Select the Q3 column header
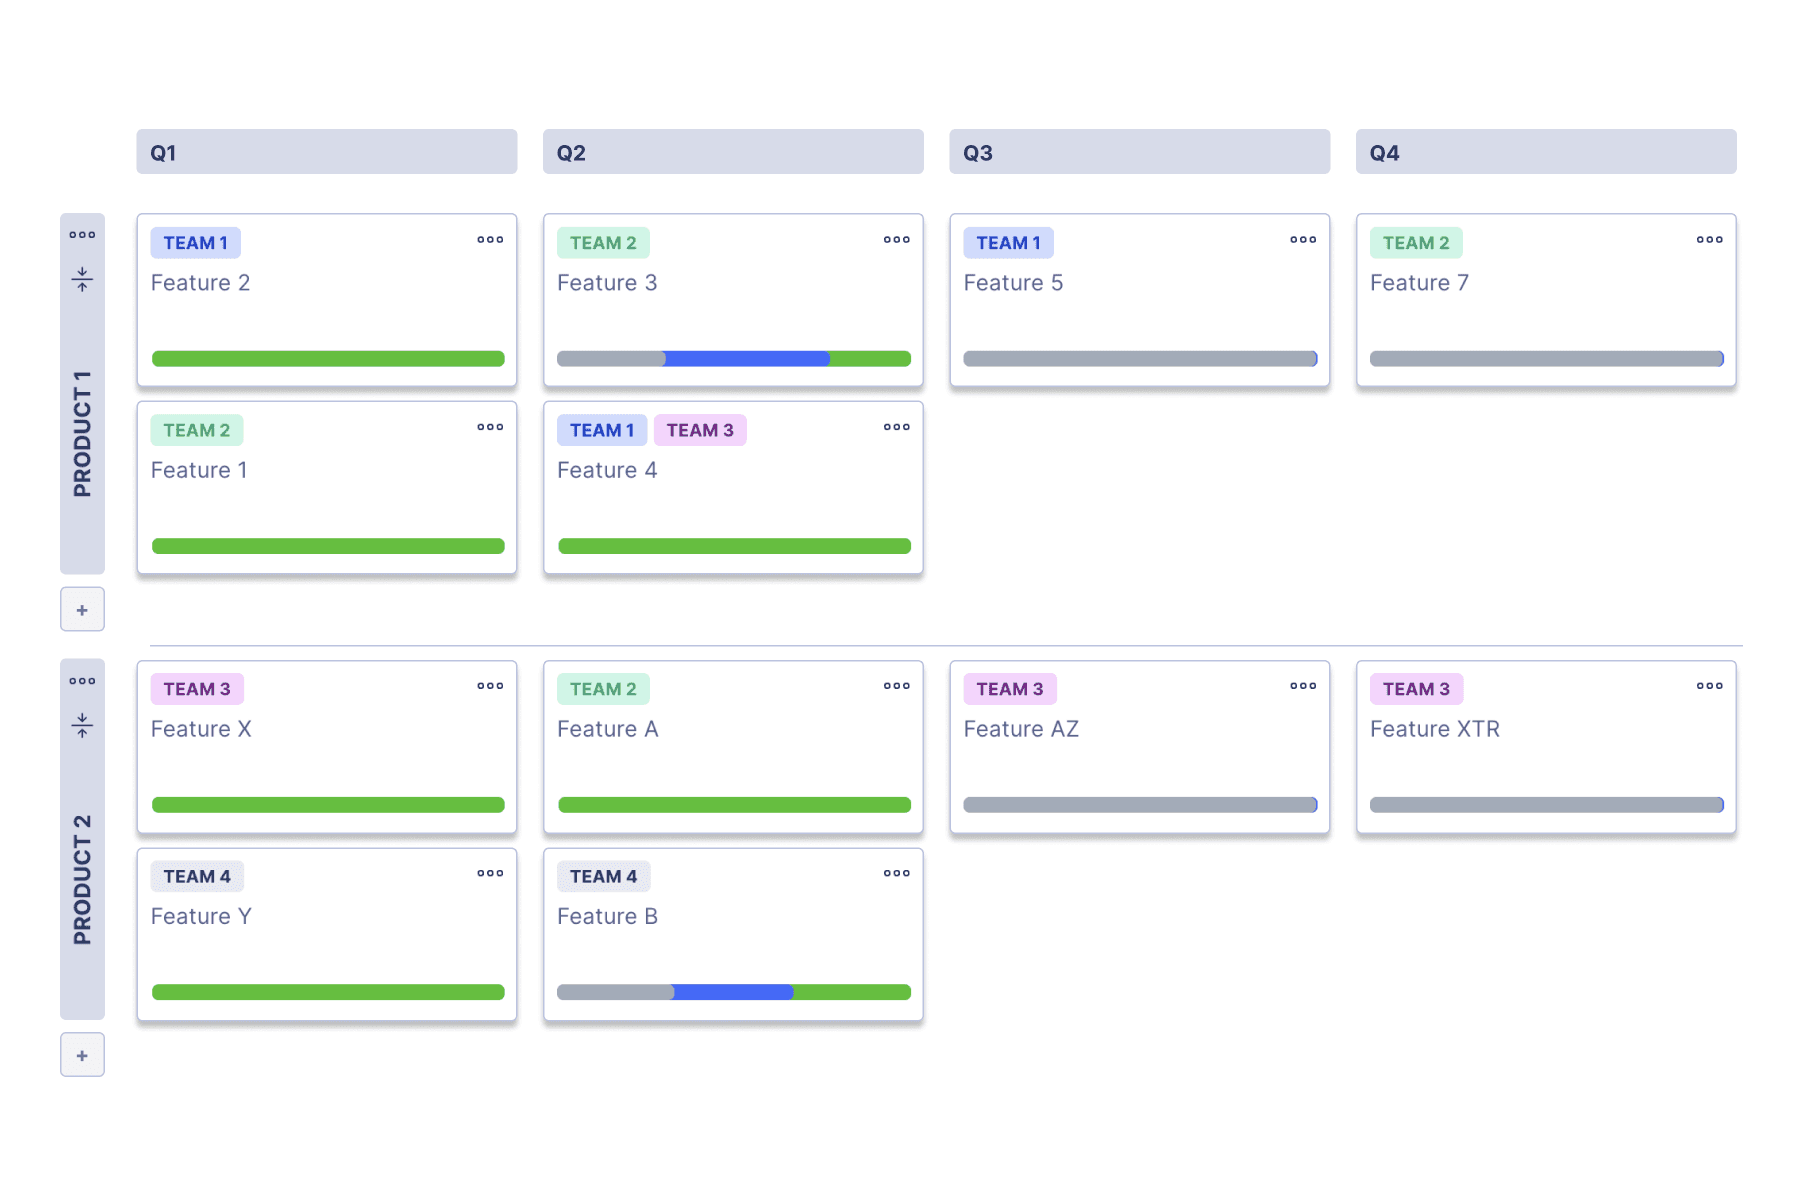Screen dimensions: 1800x1200 pos(1139,151)
